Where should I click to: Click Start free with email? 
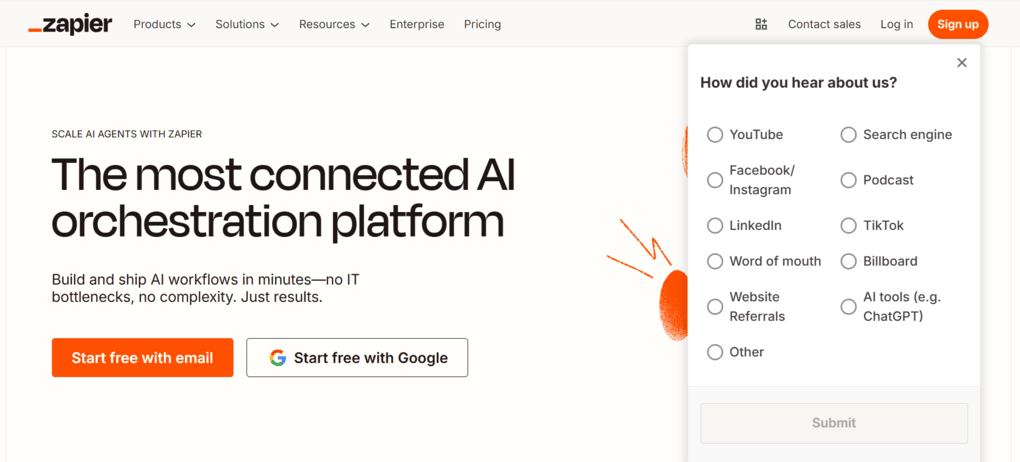142,358
